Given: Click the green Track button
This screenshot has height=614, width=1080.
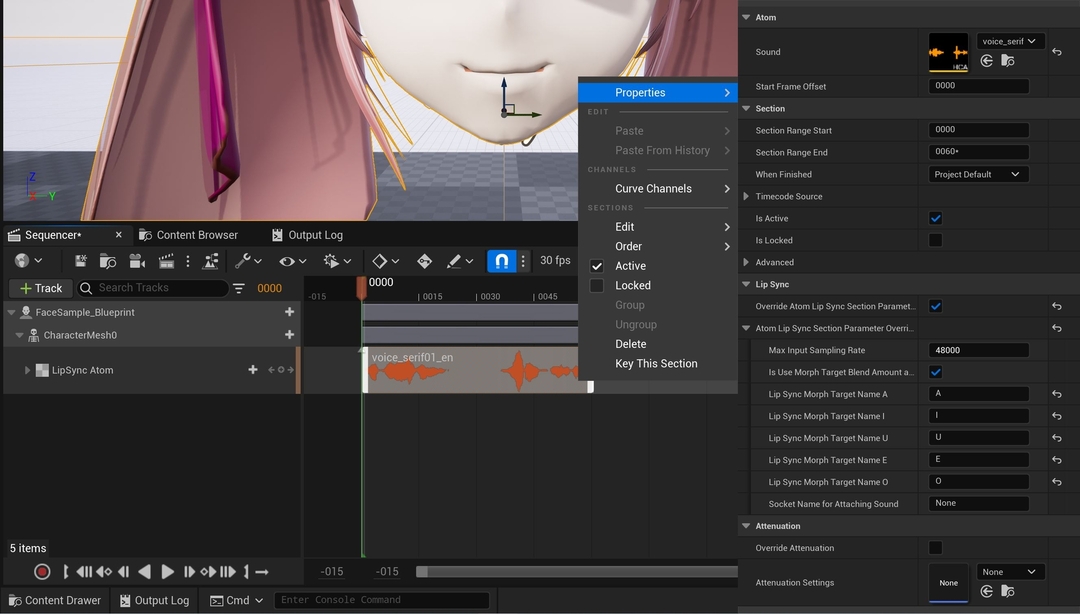Looking at the screenshot, I should [x=39, y=288].
